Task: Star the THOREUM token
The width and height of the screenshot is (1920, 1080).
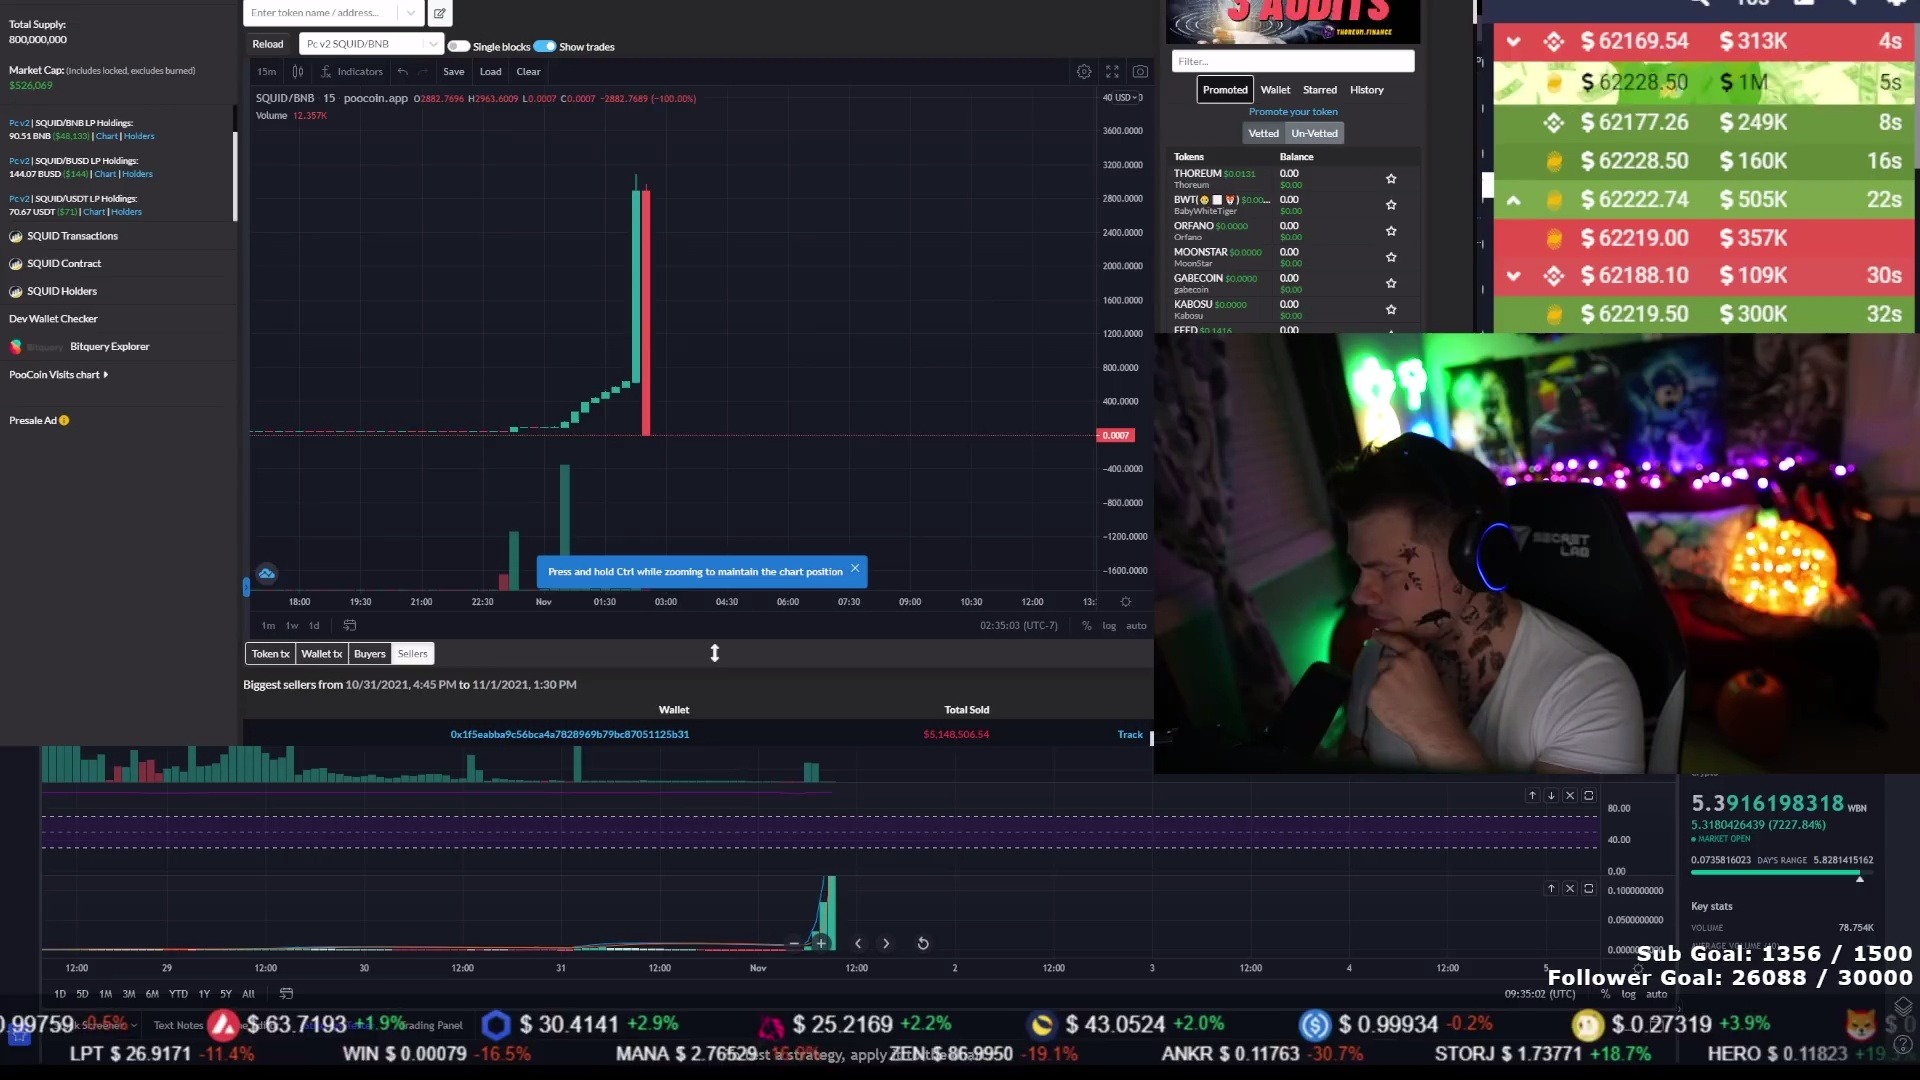Action: 1391,179
